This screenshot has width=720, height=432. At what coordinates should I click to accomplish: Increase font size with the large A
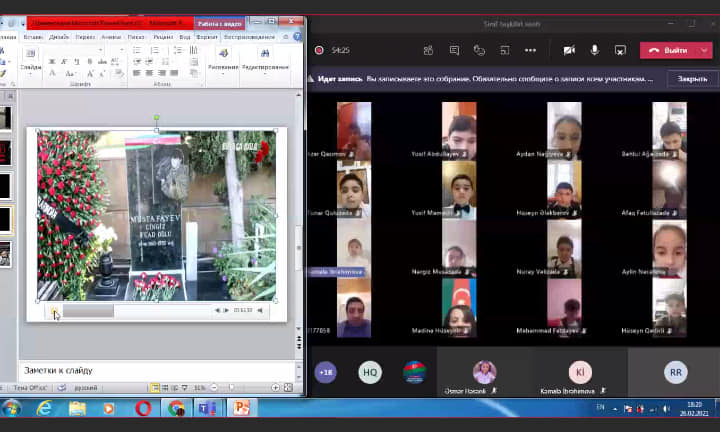[x=90, y=73]
